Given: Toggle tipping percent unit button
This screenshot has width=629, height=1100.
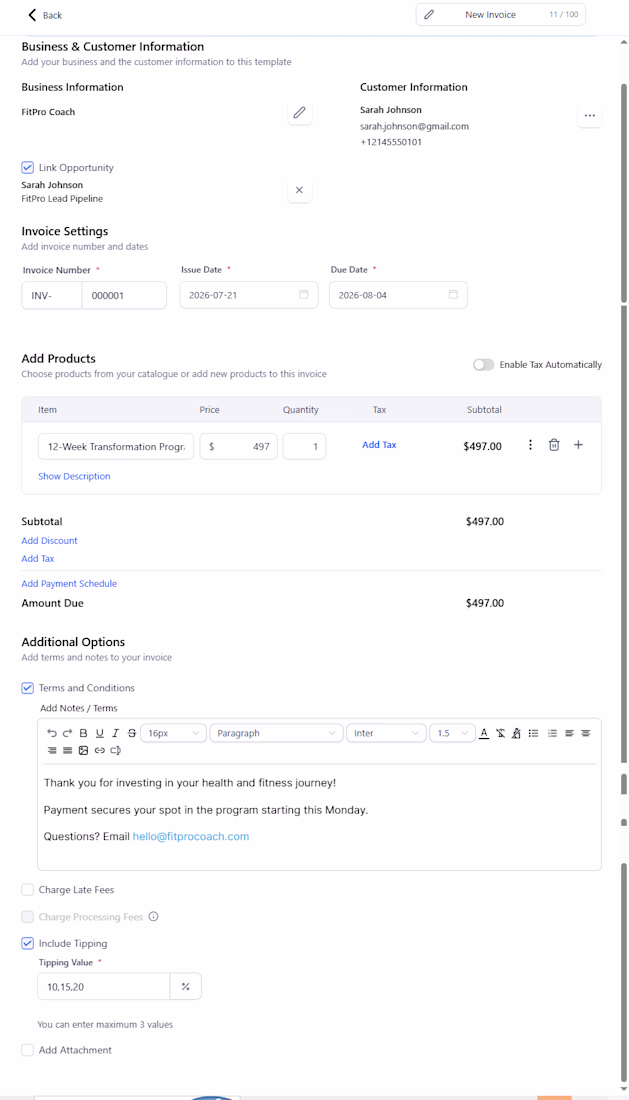Looking at the screenshot, I should pyautogui.click(x=186, y=986).
